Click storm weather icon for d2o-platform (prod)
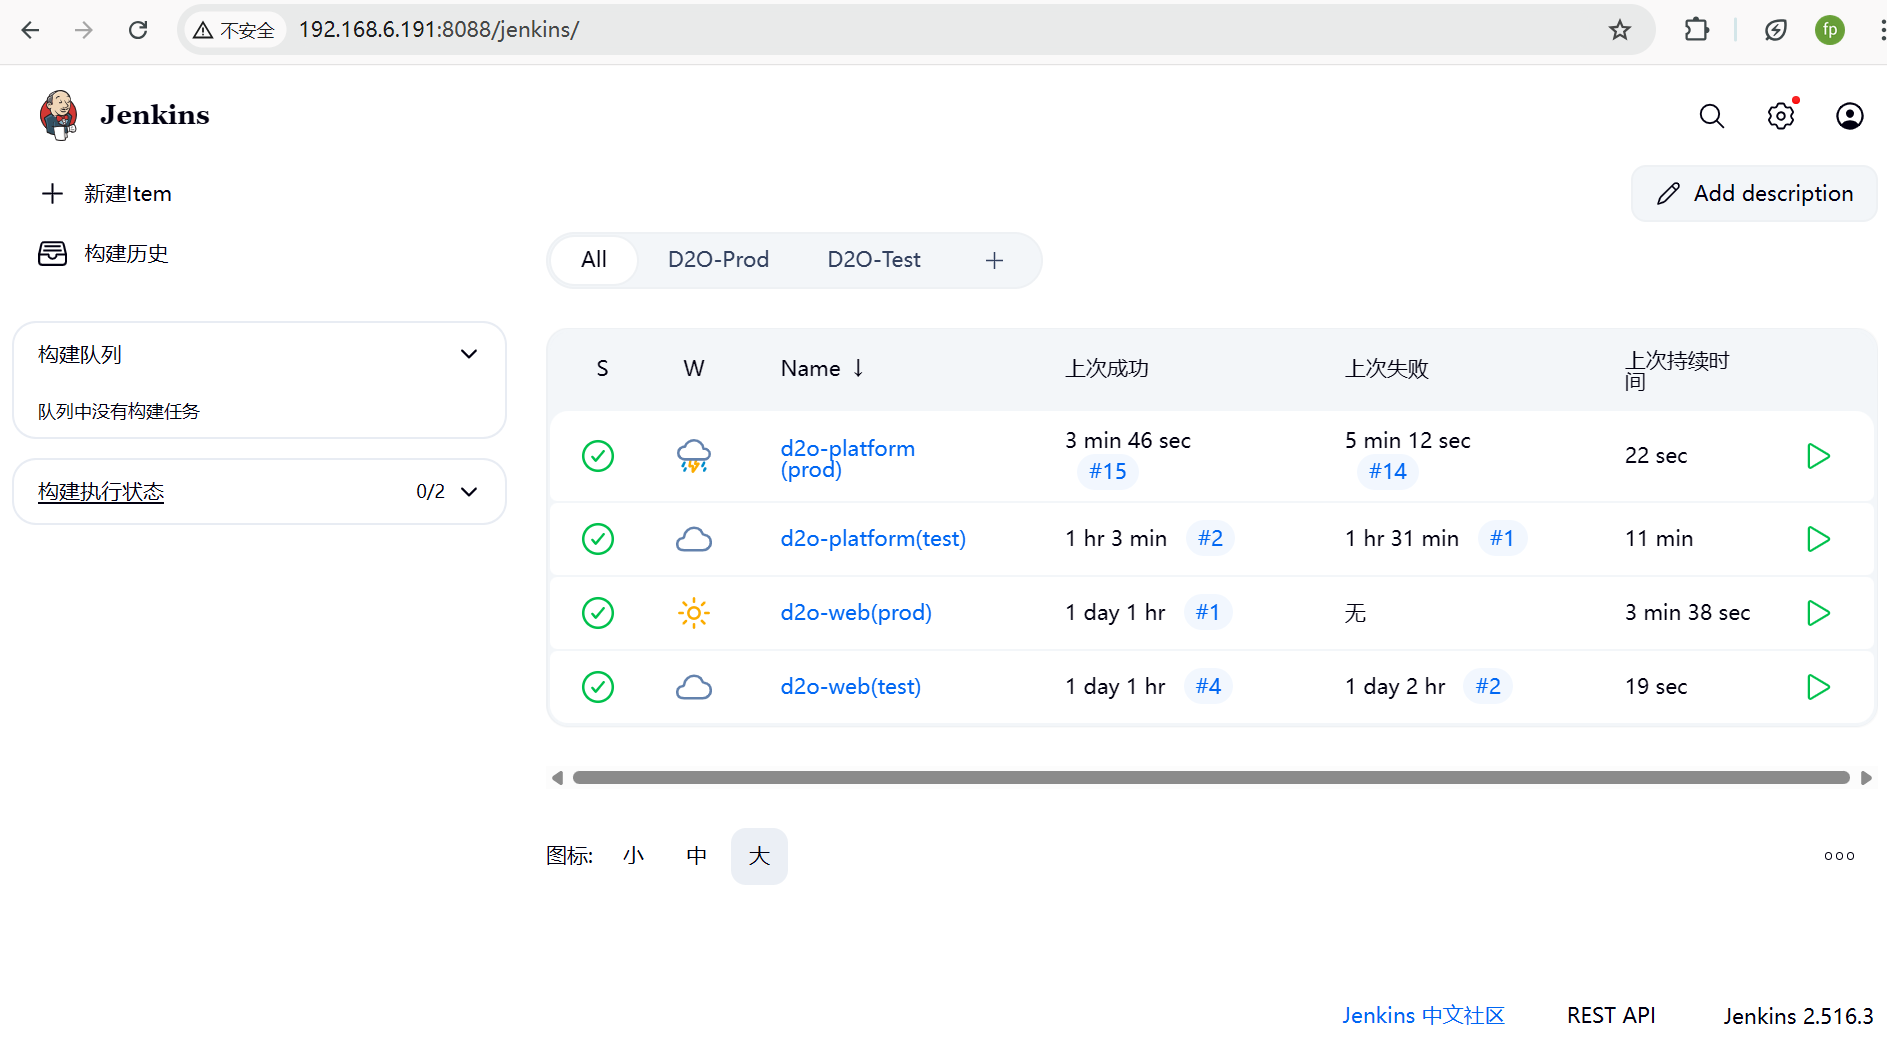The image size is (1887, 1052). click(694, 456)
